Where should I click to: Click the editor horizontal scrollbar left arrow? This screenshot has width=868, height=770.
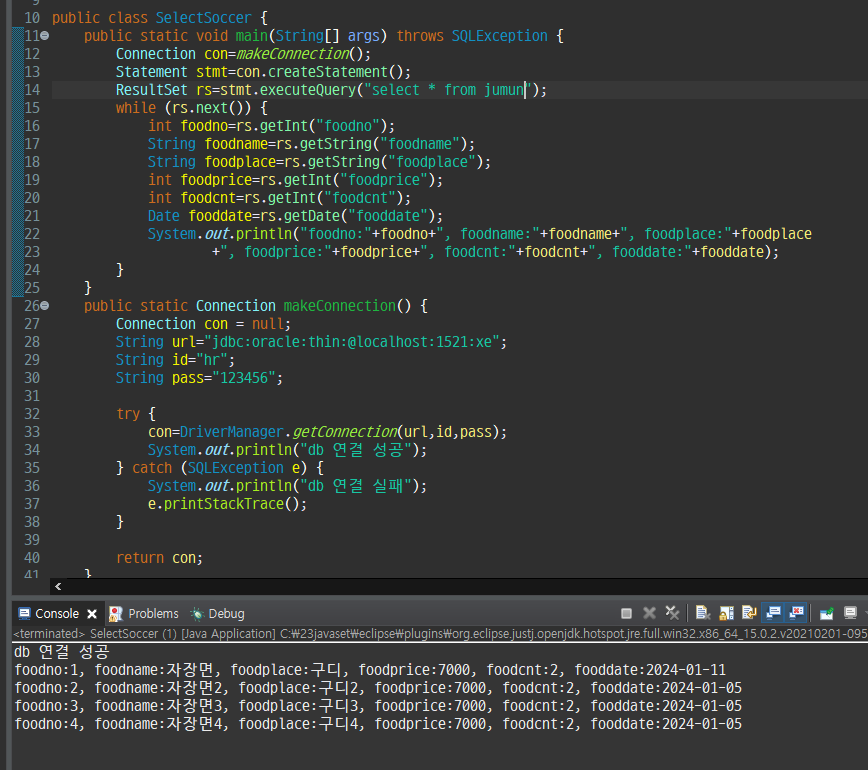(58, 587)
